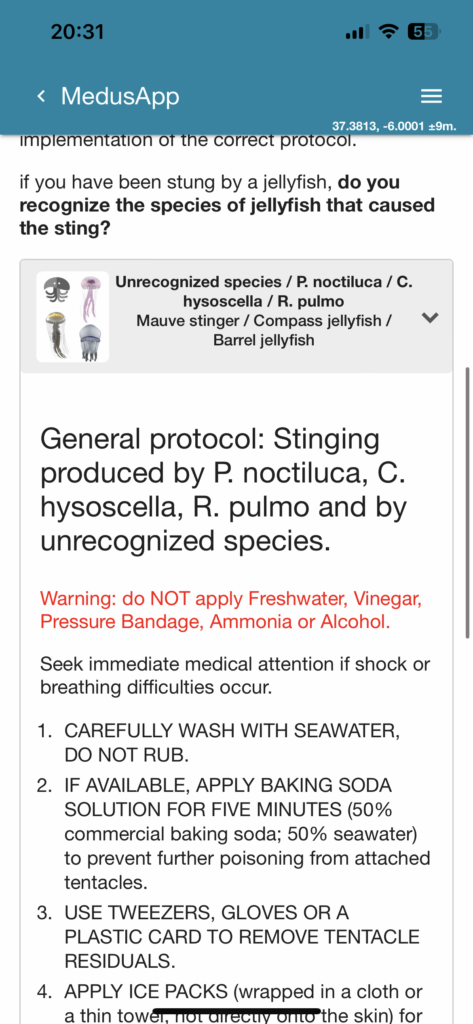The image size is (473, 1024).
Task: Tap the Barrel jellyfish image
Action: (90, 342)
